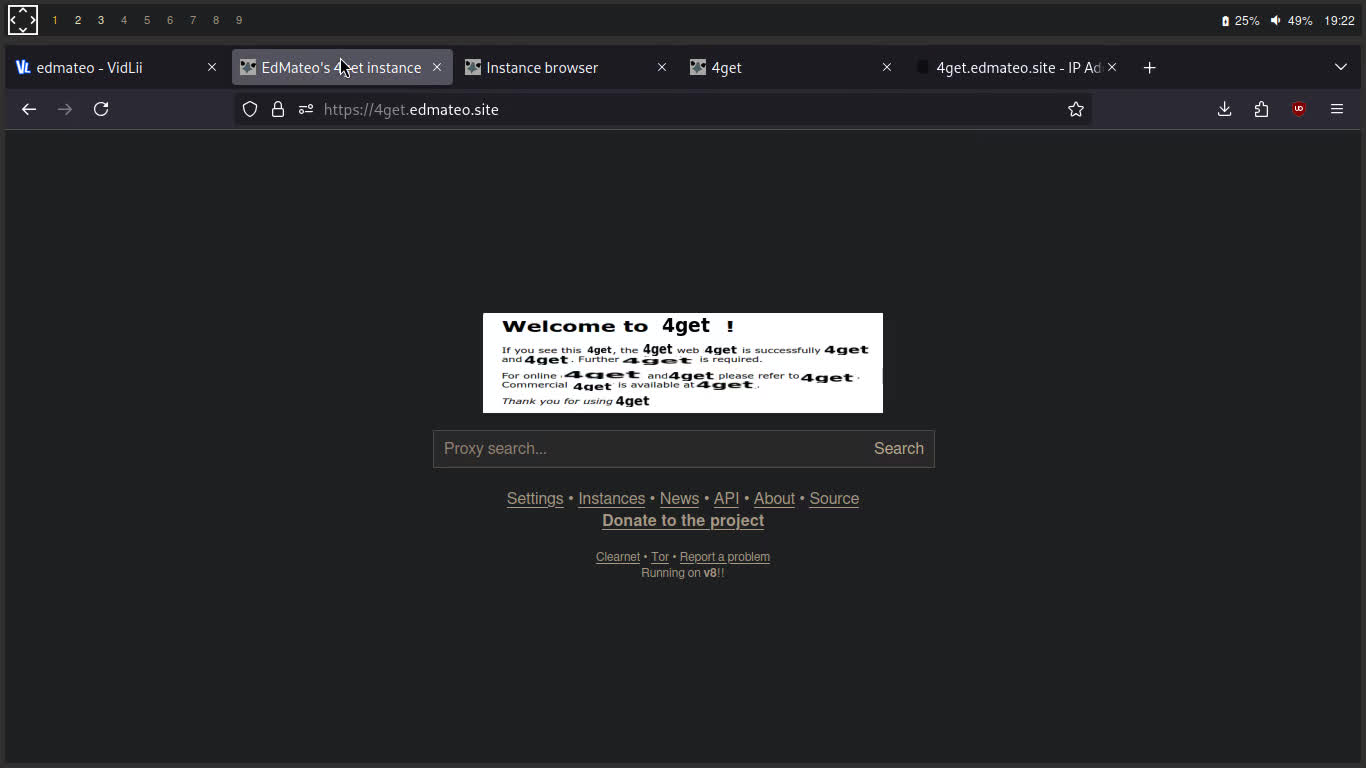This screenshot has width=1366, height=768.
Task: Close the 4get tab
Action: click(x=887, y=67)
